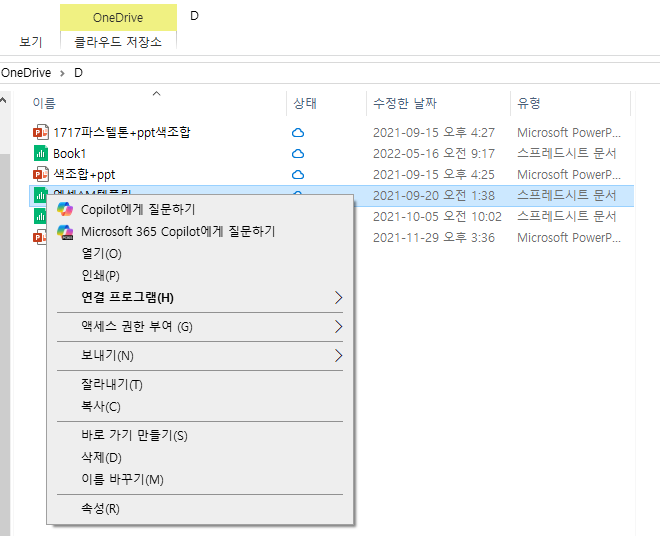Click date 2022-05-16 오전 9:17

(434, 154)
